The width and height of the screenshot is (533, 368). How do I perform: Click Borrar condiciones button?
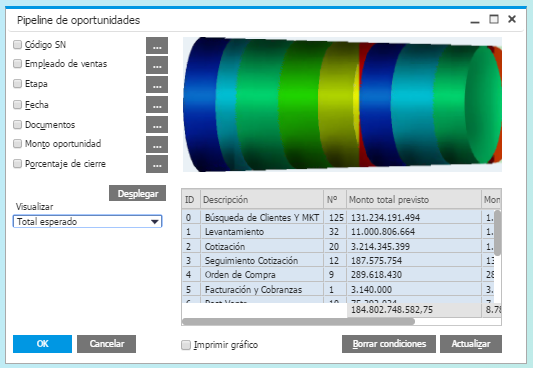(x=389, y=344)
